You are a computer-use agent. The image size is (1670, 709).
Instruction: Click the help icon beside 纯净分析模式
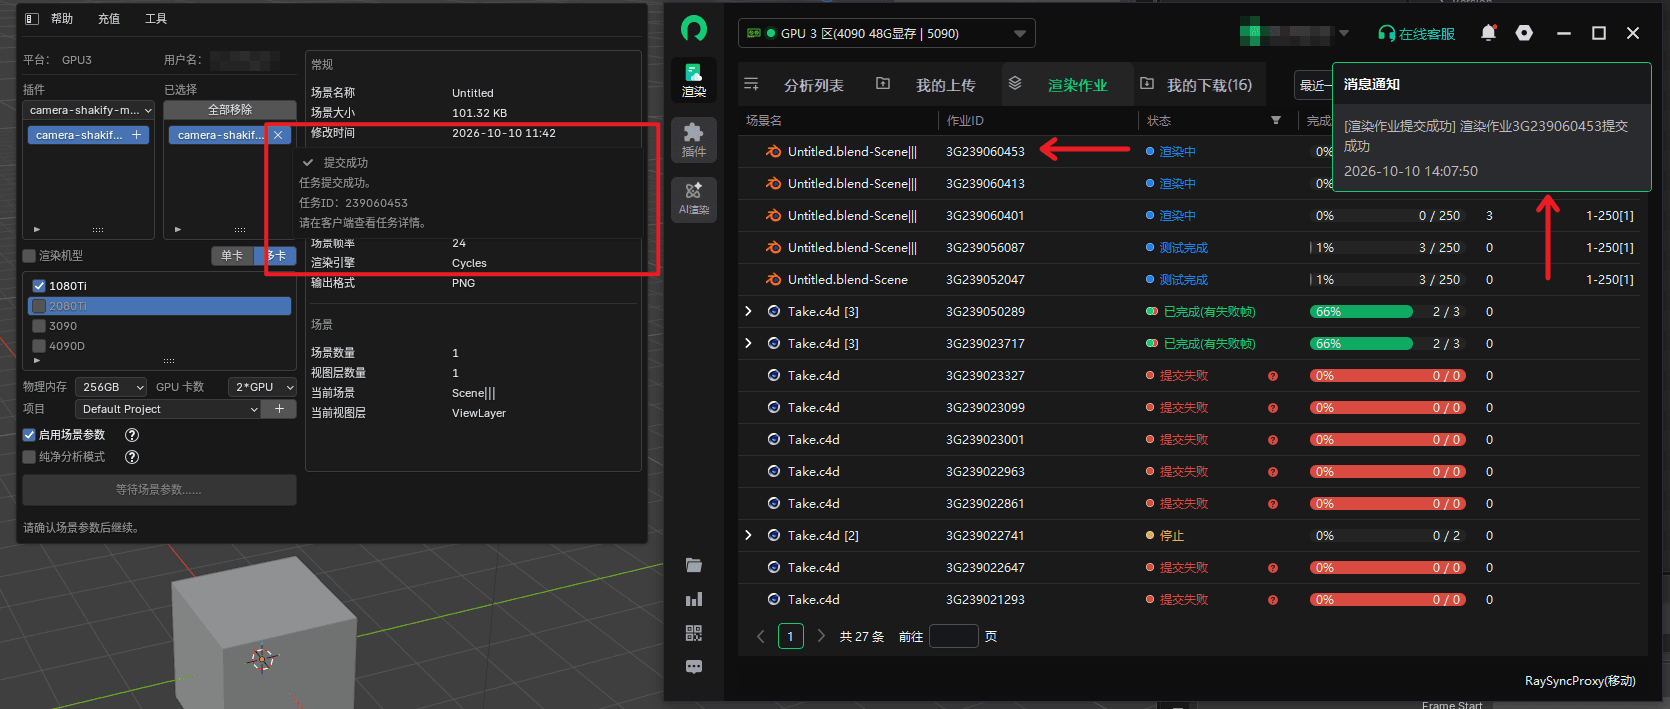pos(132,457)
